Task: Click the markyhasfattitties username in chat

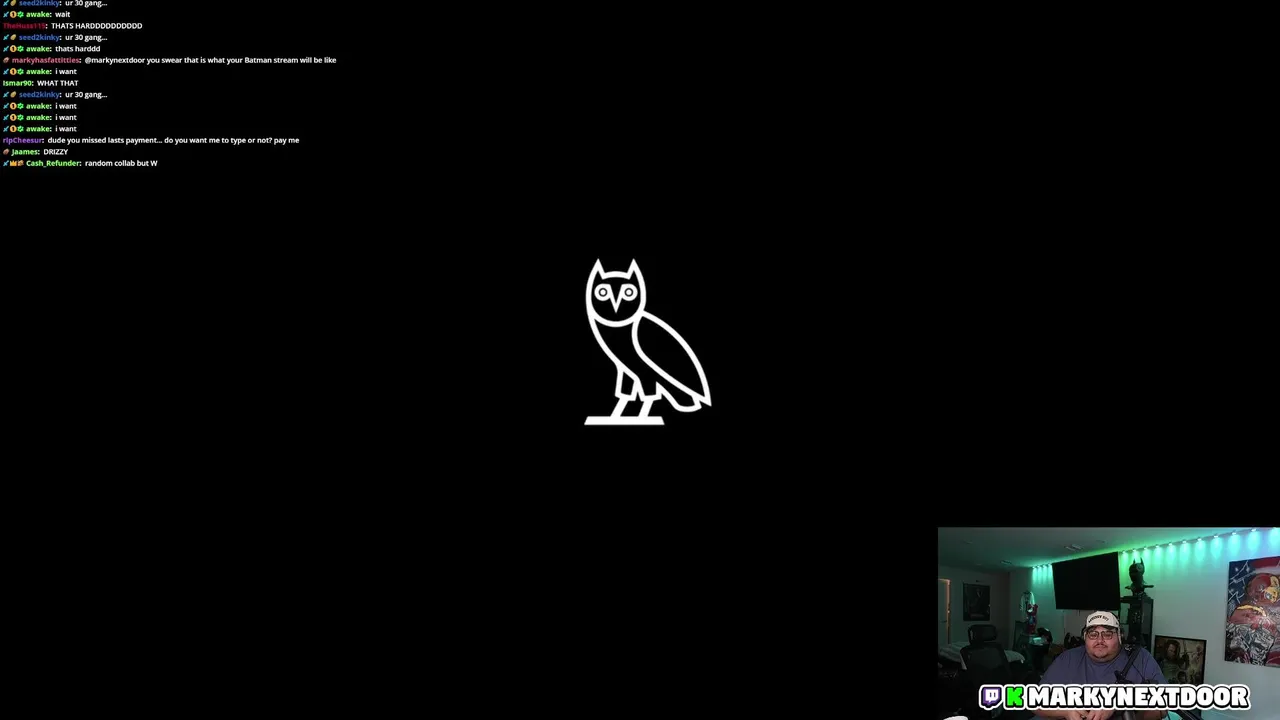Action: click(x=45, y=60)
